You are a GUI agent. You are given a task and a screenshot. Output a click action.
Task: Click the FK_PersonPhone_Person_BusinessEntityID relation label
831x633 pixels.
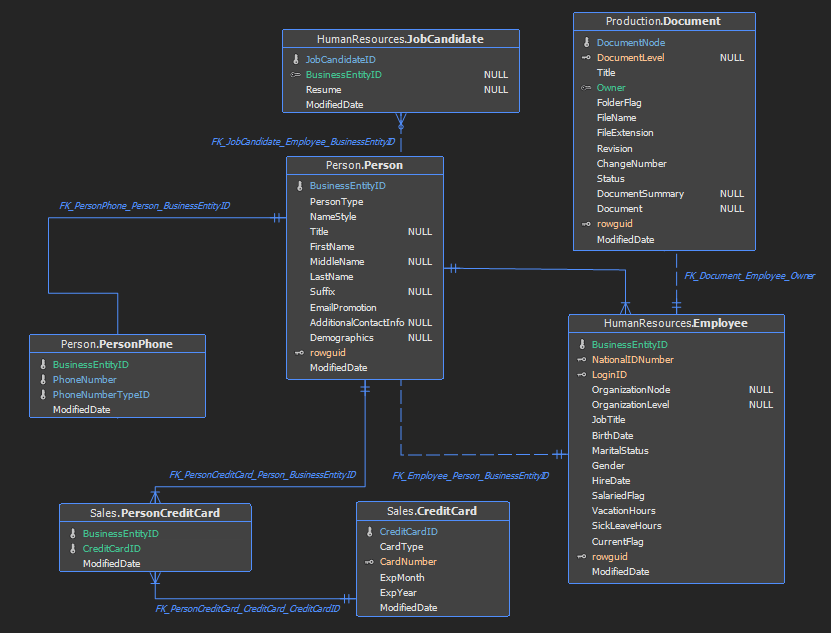[145, 206]
